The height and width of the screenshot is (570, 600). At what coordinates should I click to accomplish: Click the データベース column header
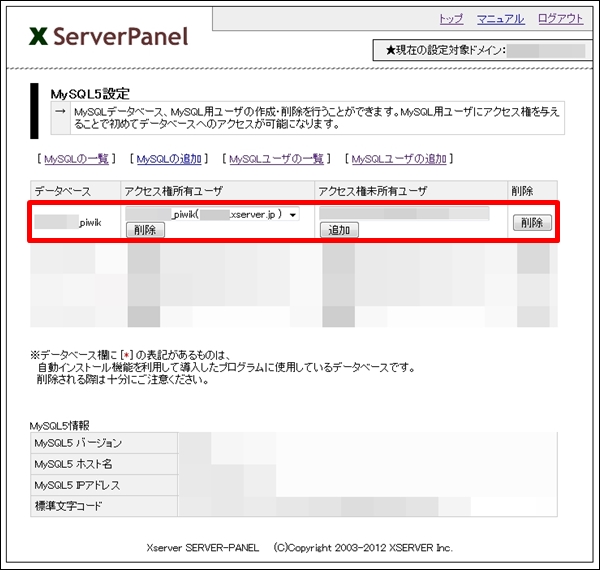[75, 191]
